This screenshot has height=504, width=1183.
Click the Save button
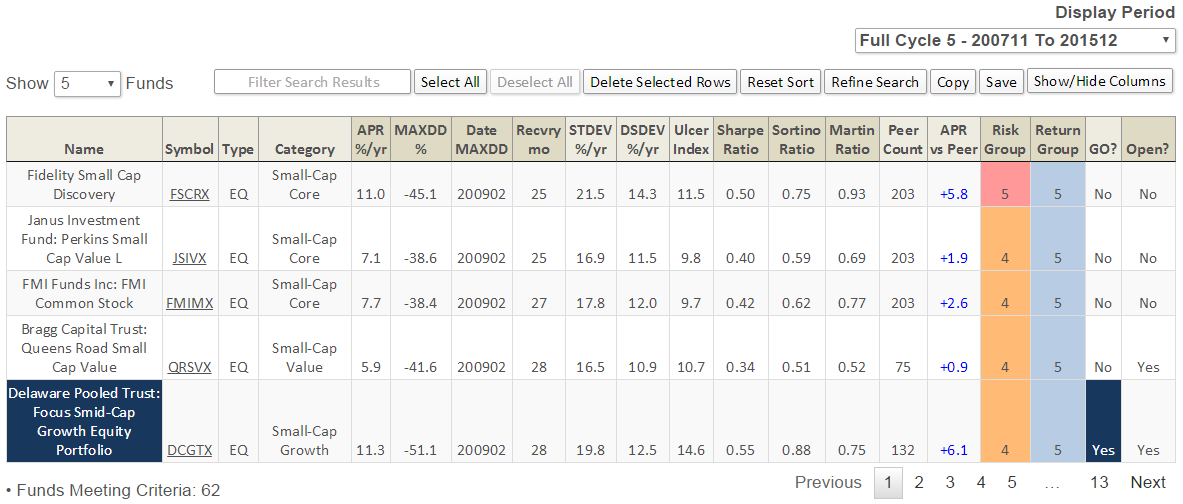coord(1000,82)
